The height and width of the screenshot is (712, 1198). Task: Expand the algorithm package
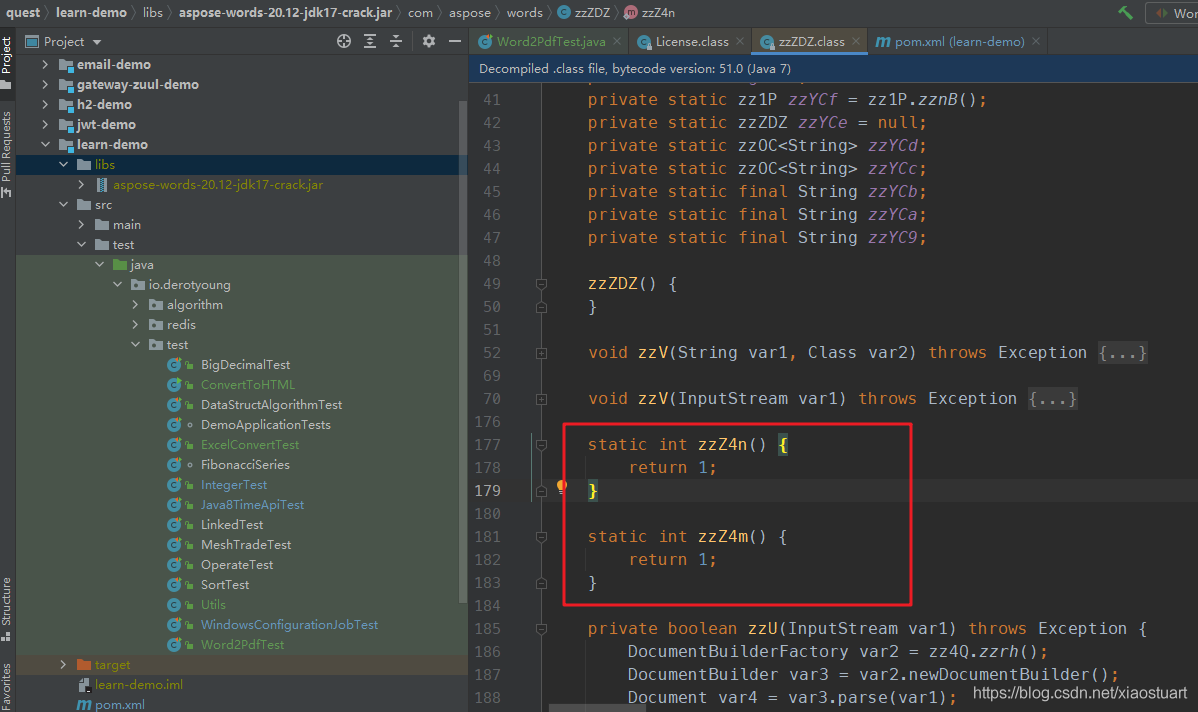pyautogui.click(x=135, y=304)
